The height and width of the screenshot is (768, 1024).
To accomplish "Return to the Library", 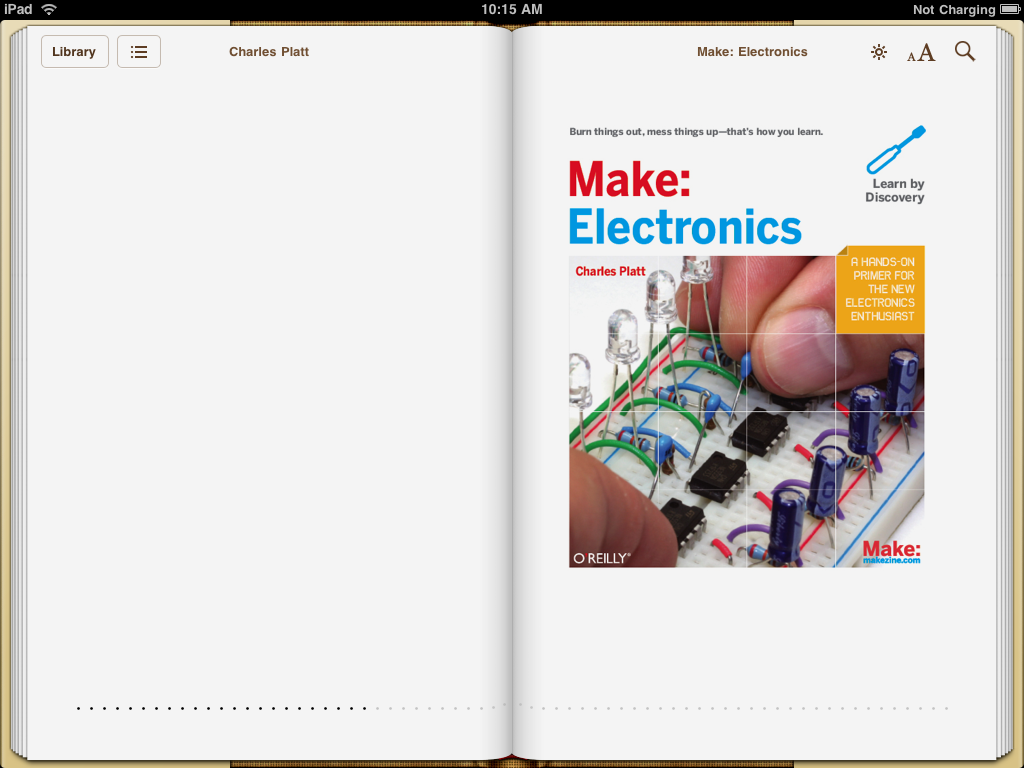I will pyautogui.click(x=74, y=52).
